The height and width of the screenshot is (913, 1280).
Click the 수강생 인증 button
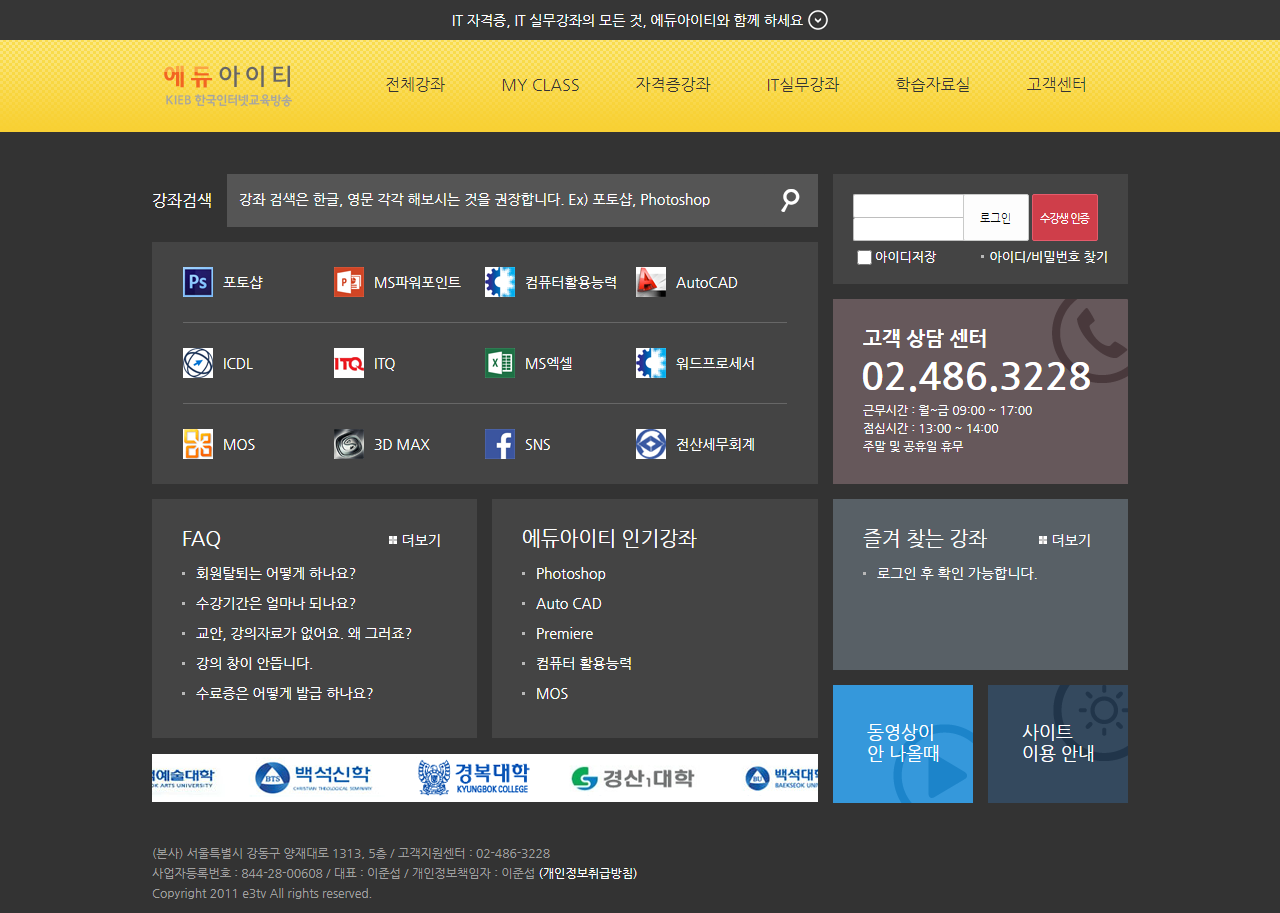coord(1065,217)
